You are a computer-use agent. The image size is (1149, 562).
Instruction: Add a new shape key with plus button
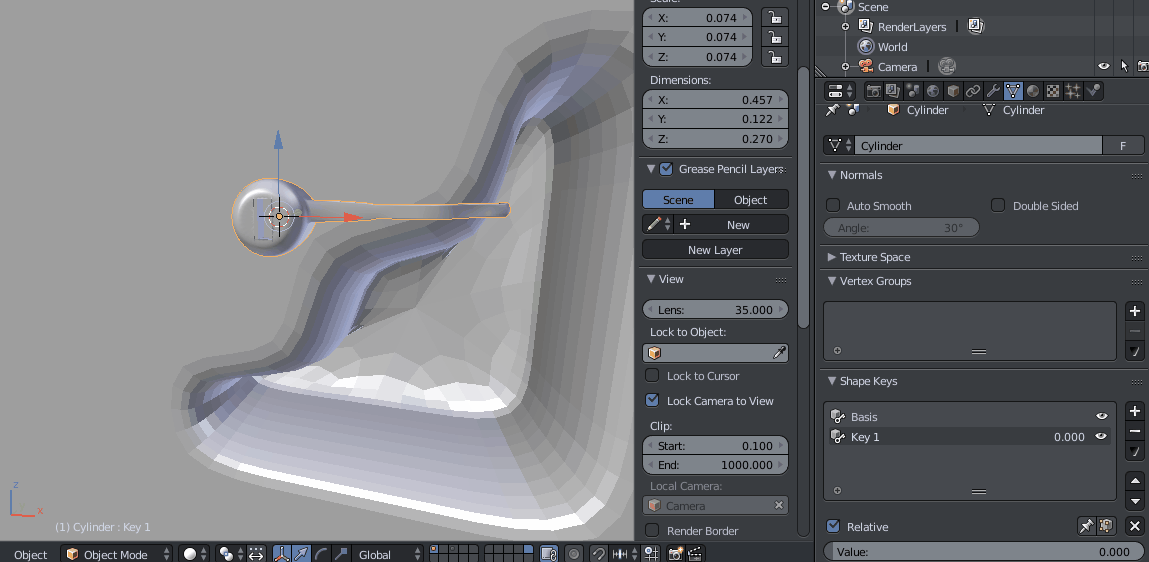tap(1134, 411)
